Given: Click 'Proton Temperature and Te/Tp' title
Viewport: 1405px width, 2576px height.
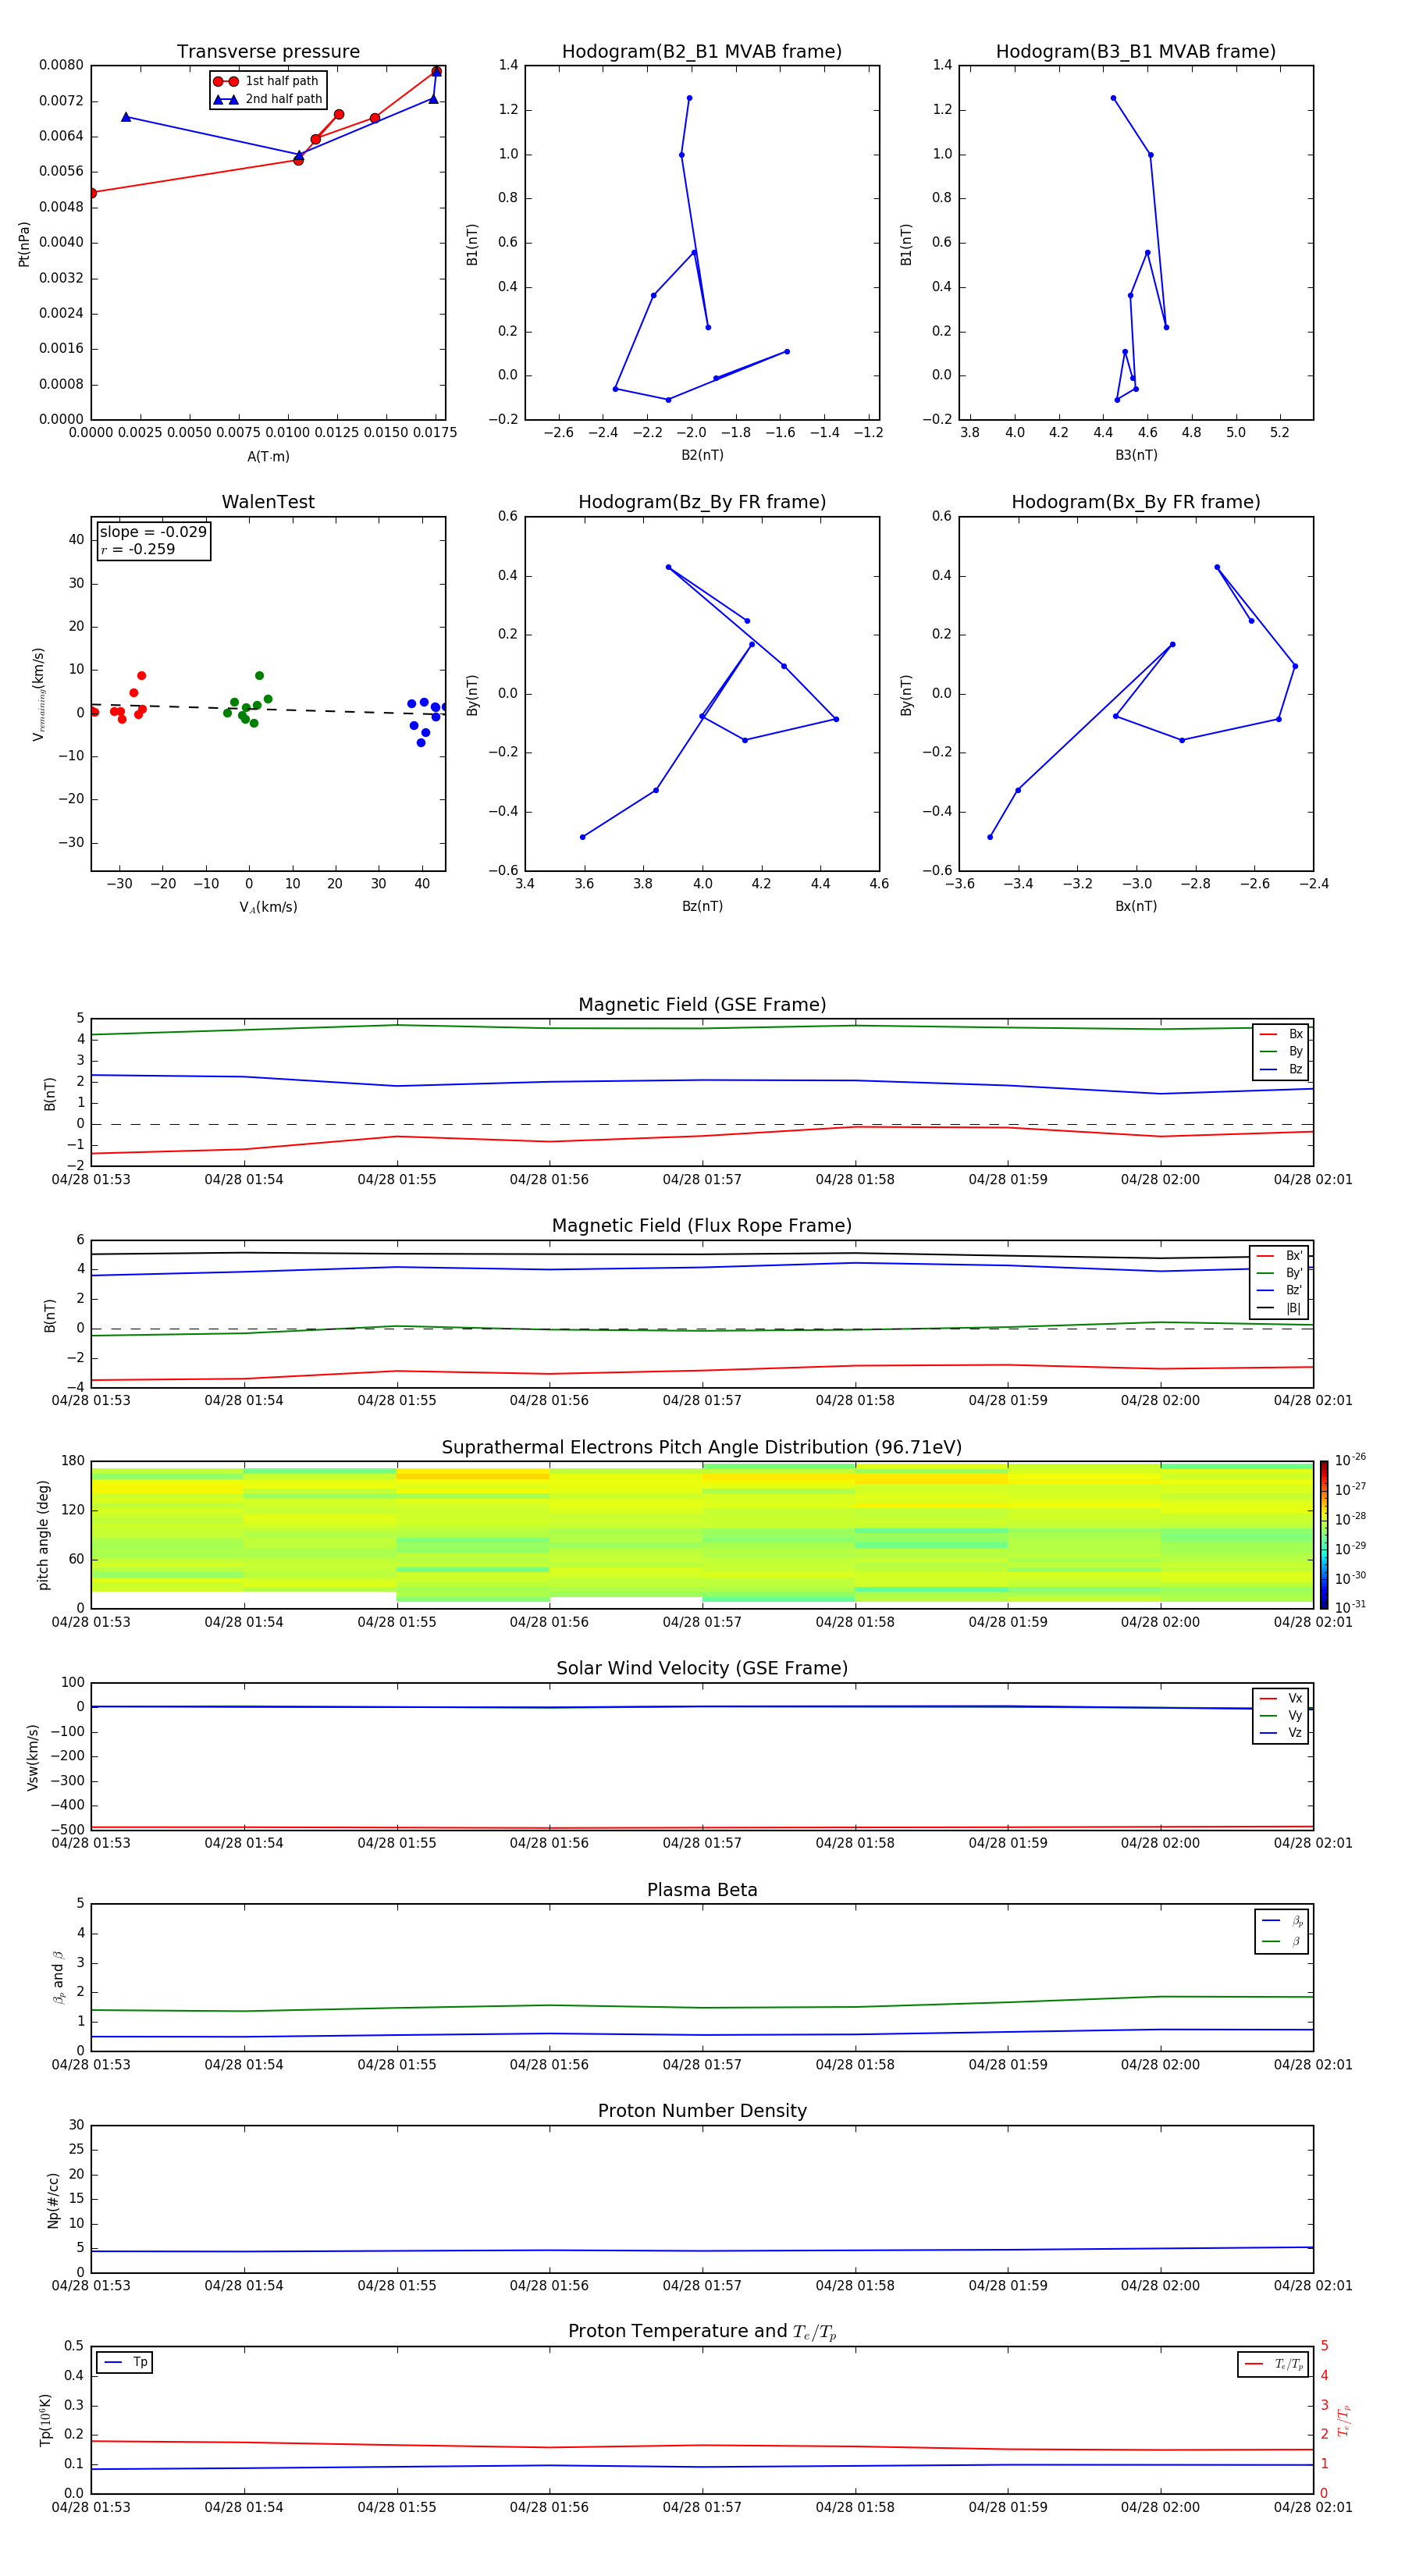Looking at the screenshot, I should tap(702, 2332).
